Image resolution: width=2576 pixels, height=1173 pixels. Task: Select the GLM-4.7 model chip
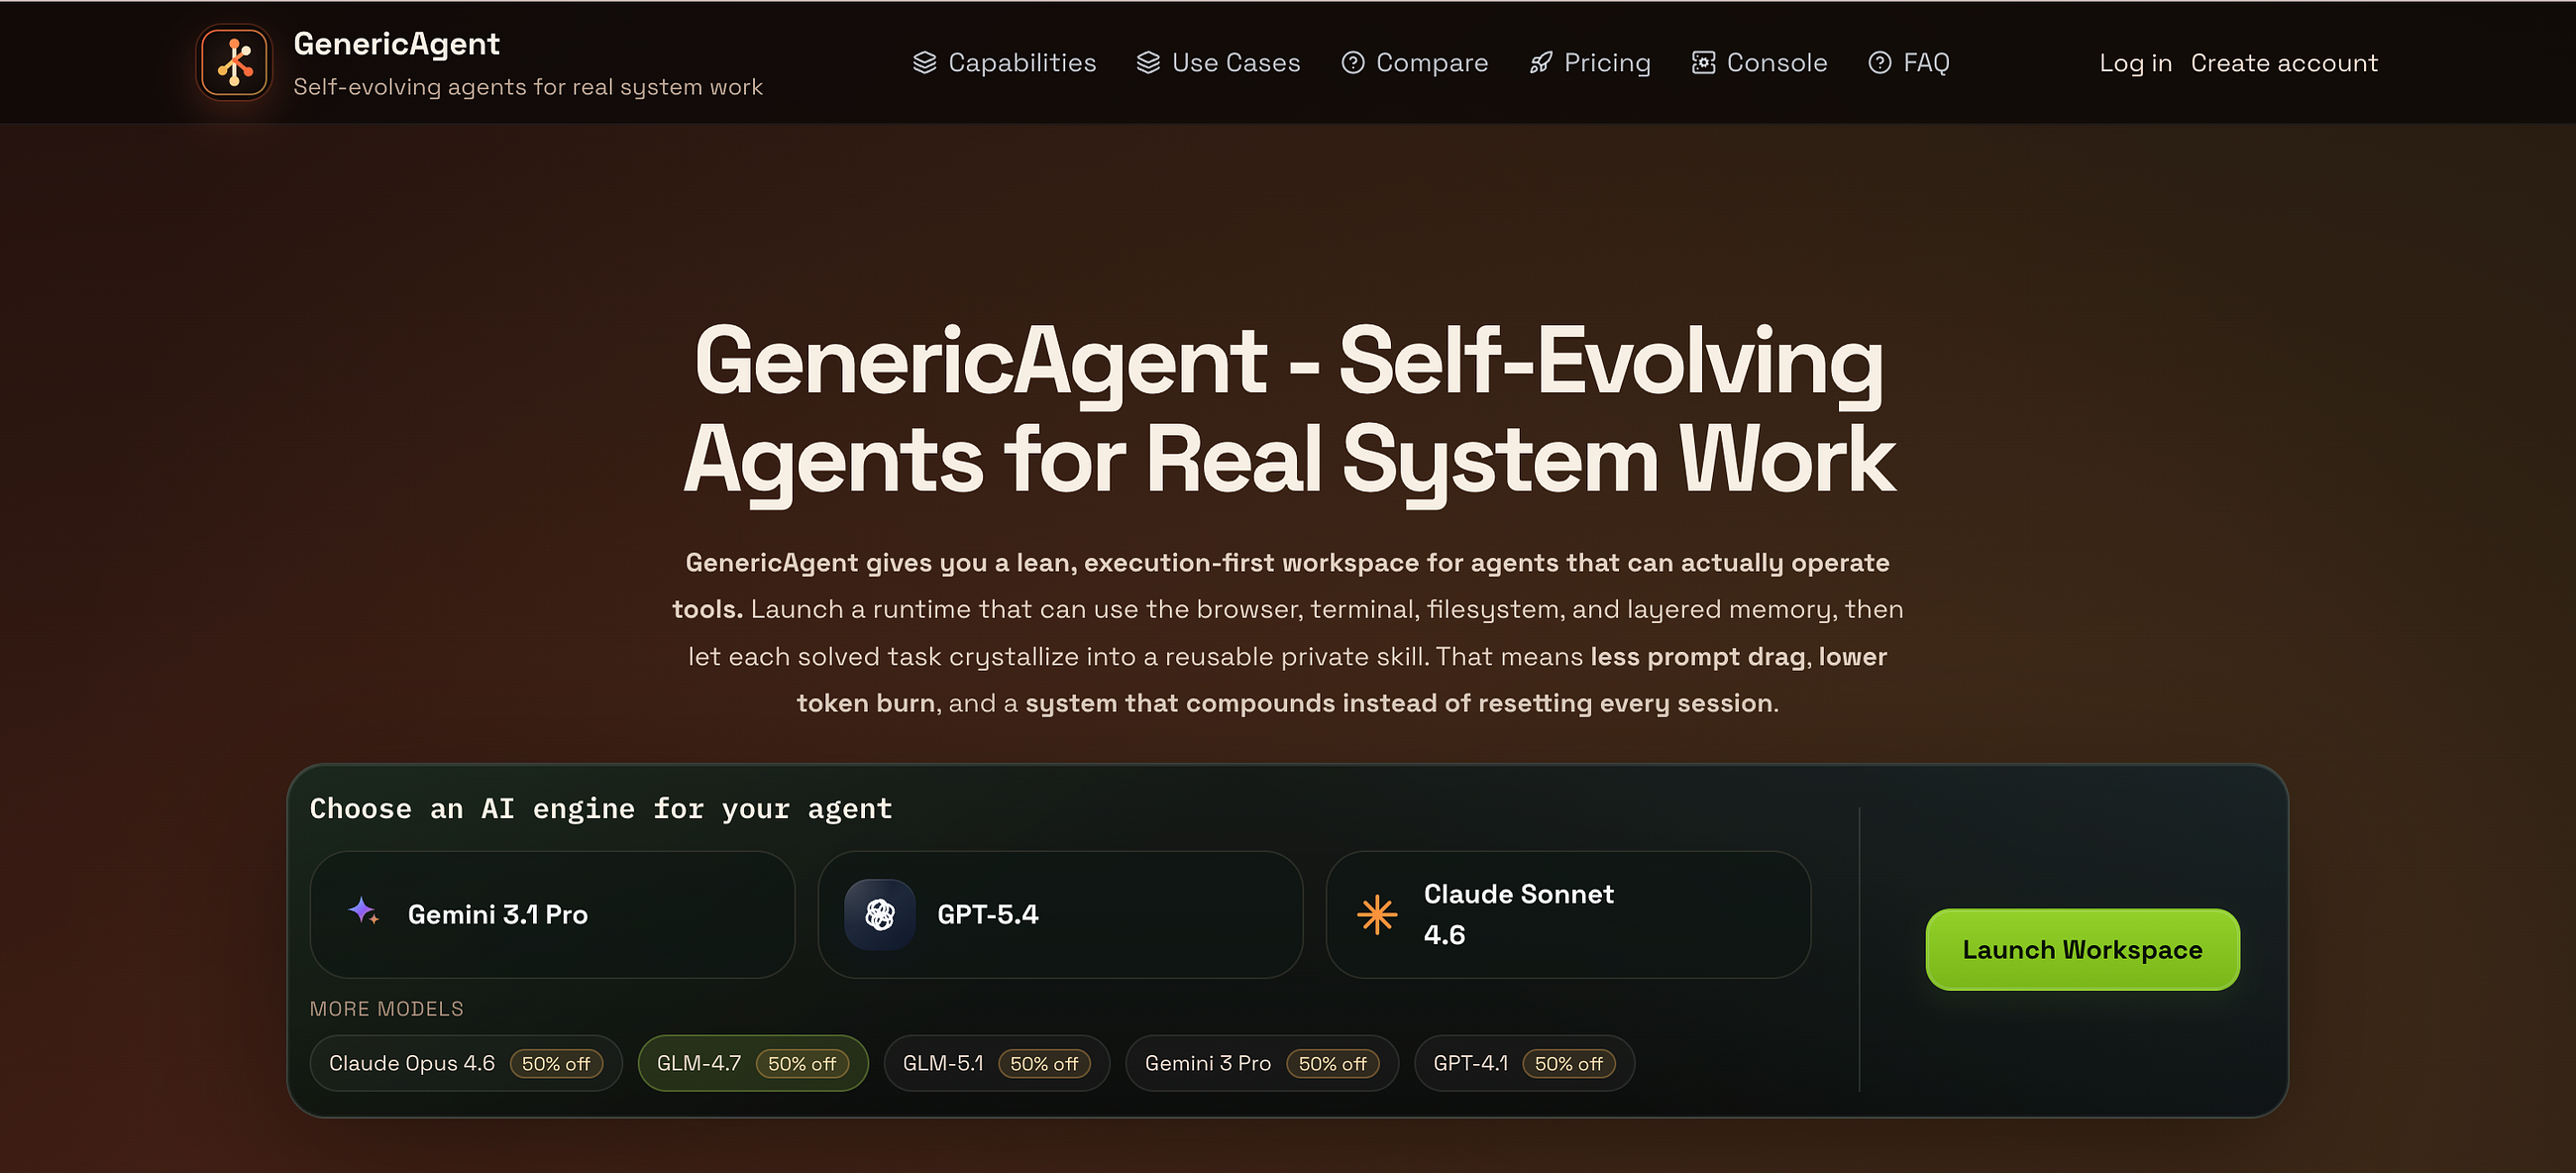coord(753,1063)
